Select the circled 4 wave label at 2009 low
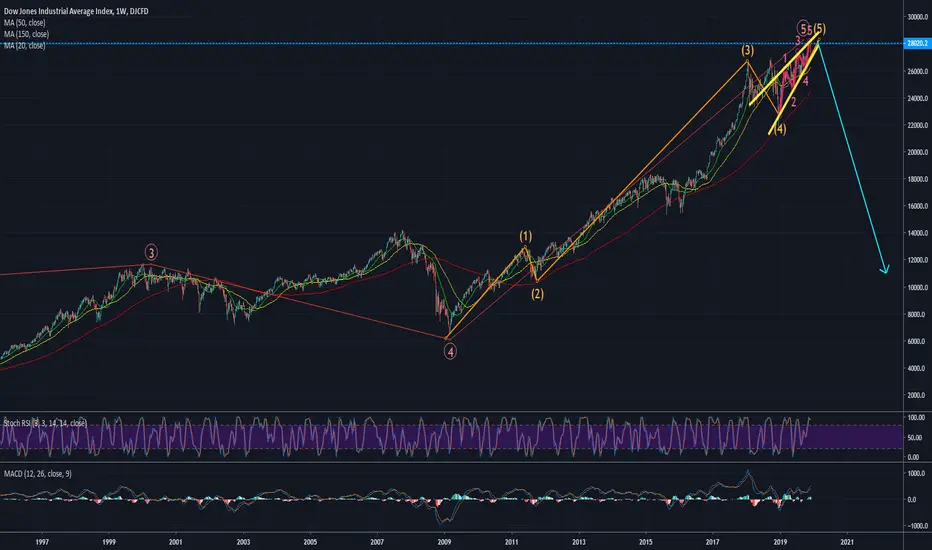The height and width of the screenshot is (550, 932). click(x=450, y=352)
